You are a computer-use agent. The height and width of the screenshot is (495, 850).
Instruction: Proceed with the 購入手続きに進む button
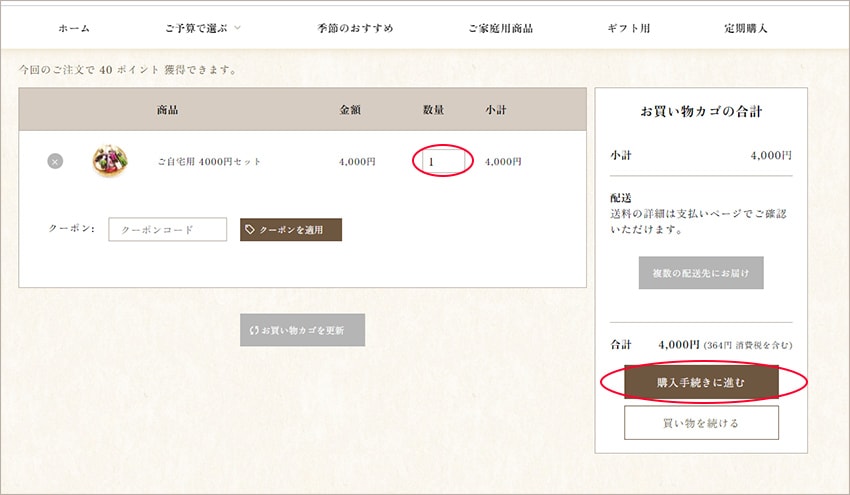point(701,382)
